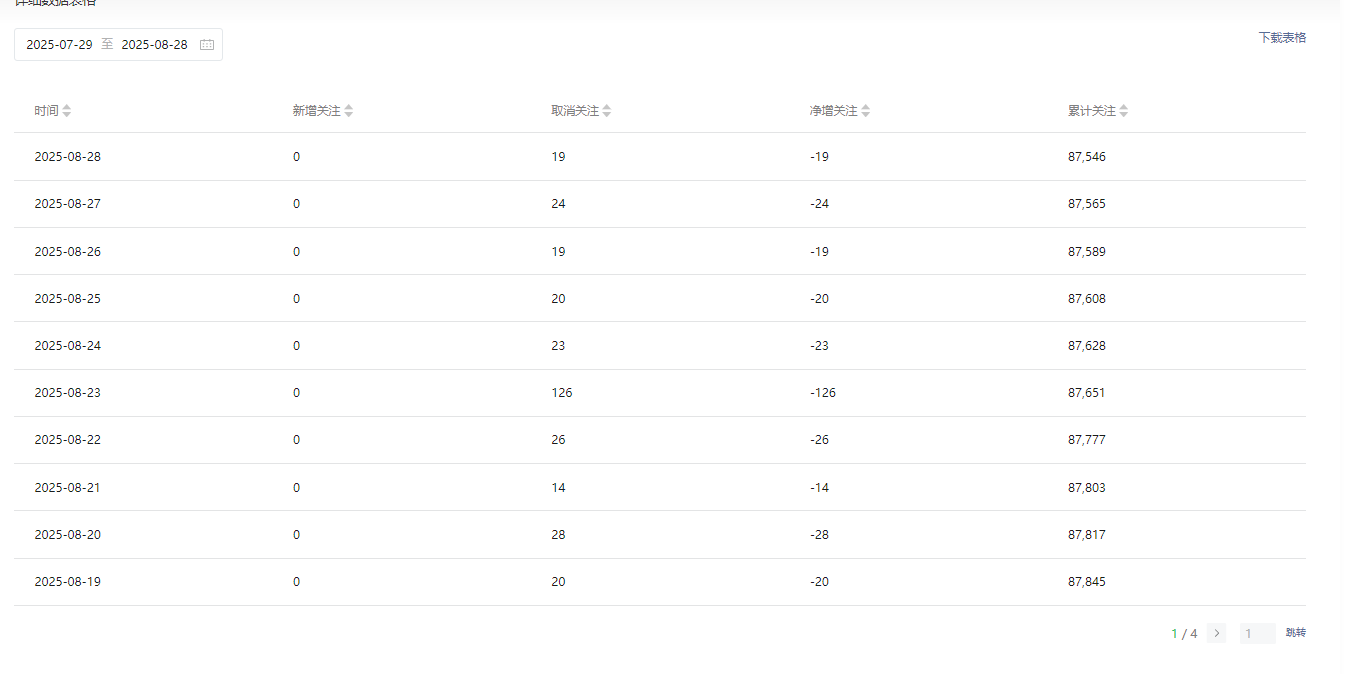Click cumulative value 87,845 in last row
Viewport: 1364px width, 674px height.
pos(1087,582)
